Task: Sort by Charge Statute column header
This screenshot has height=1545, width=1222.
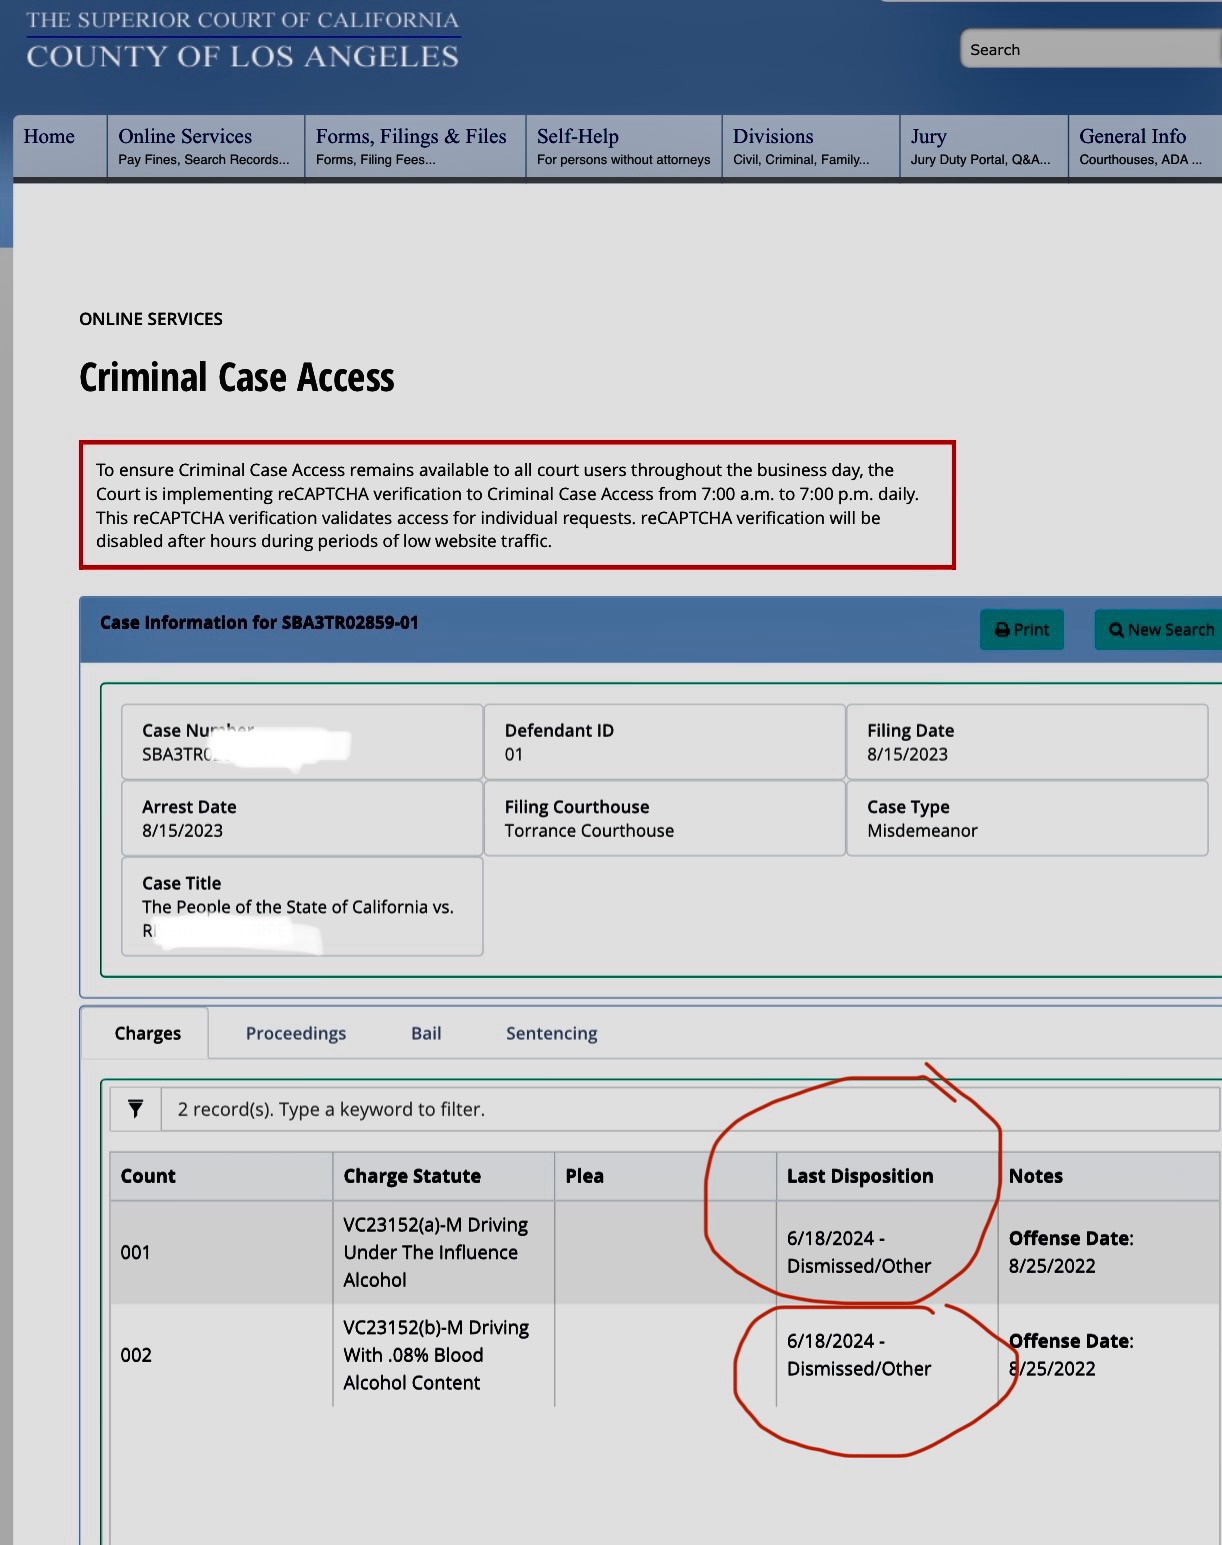Action: [x=411, y=1176]
